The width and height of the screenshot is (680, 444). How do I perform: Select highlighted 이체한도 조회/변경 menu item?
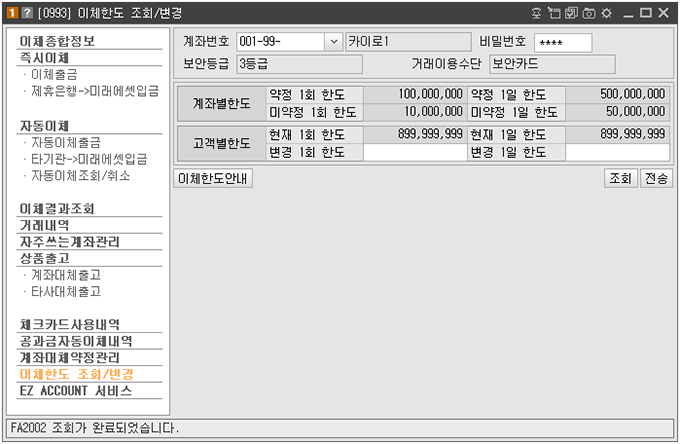(x=76, y=374)
